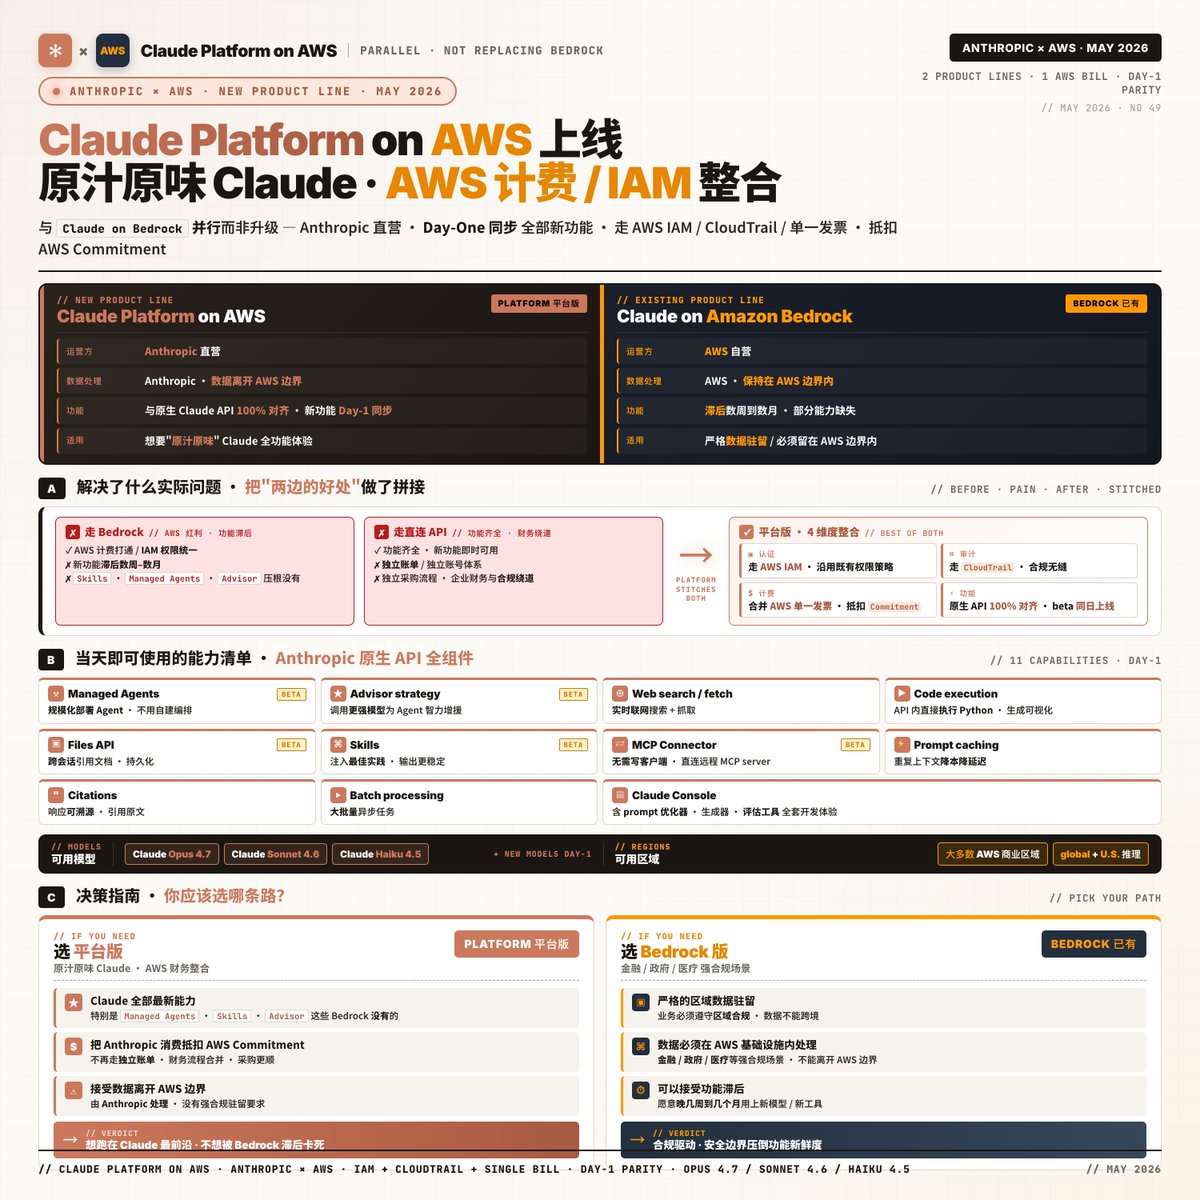
Task: Click 'Anthropic 直营' in 运营方 row
Action: (182, 352)
